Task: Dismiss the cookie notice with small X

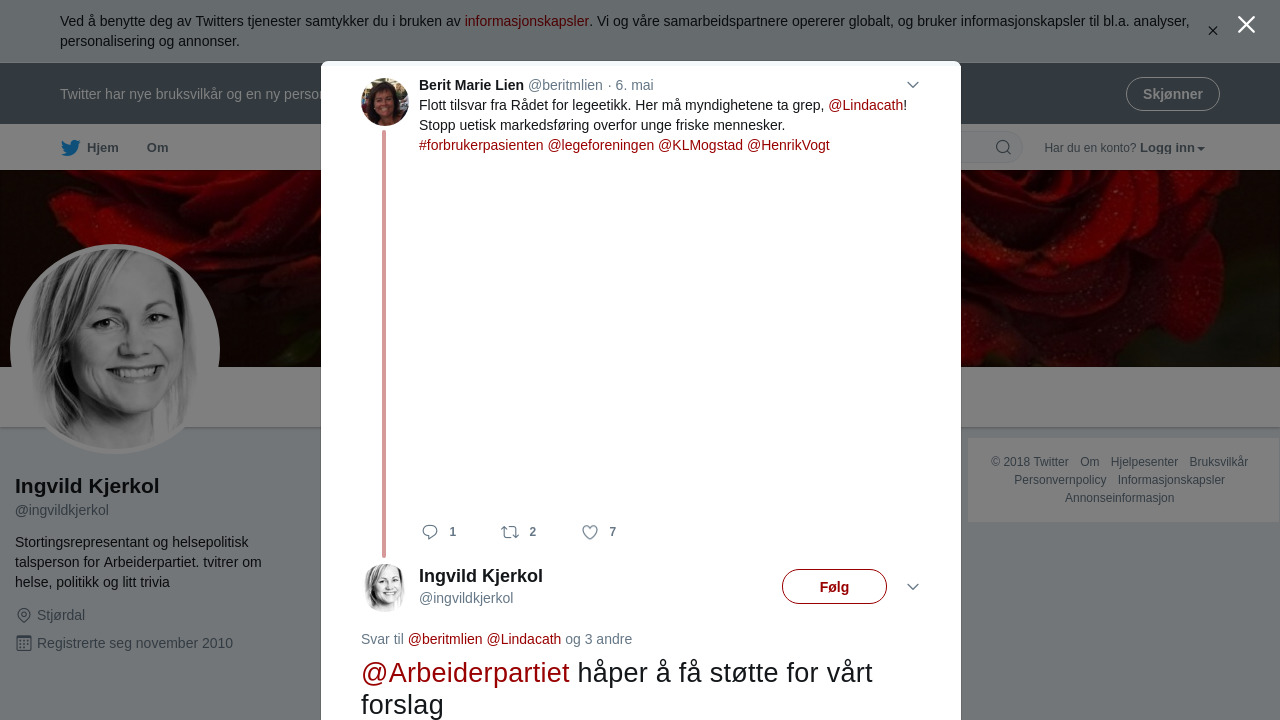Action: pyautogui.click(x=1213, y=31)
